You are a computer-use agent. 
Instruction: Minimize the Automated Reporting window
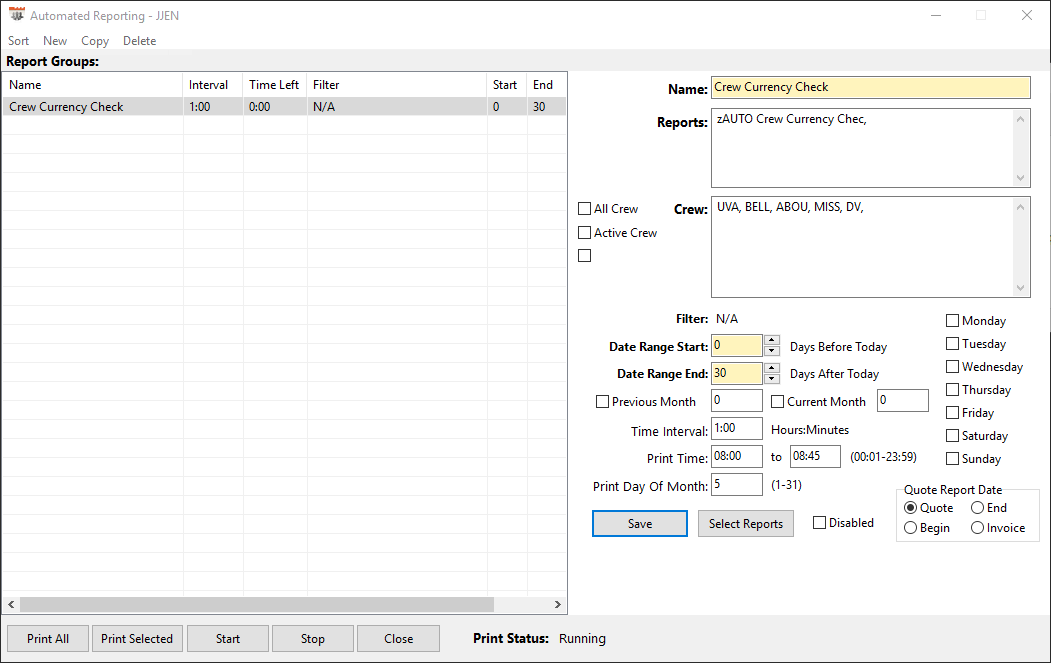coord(936,15)
